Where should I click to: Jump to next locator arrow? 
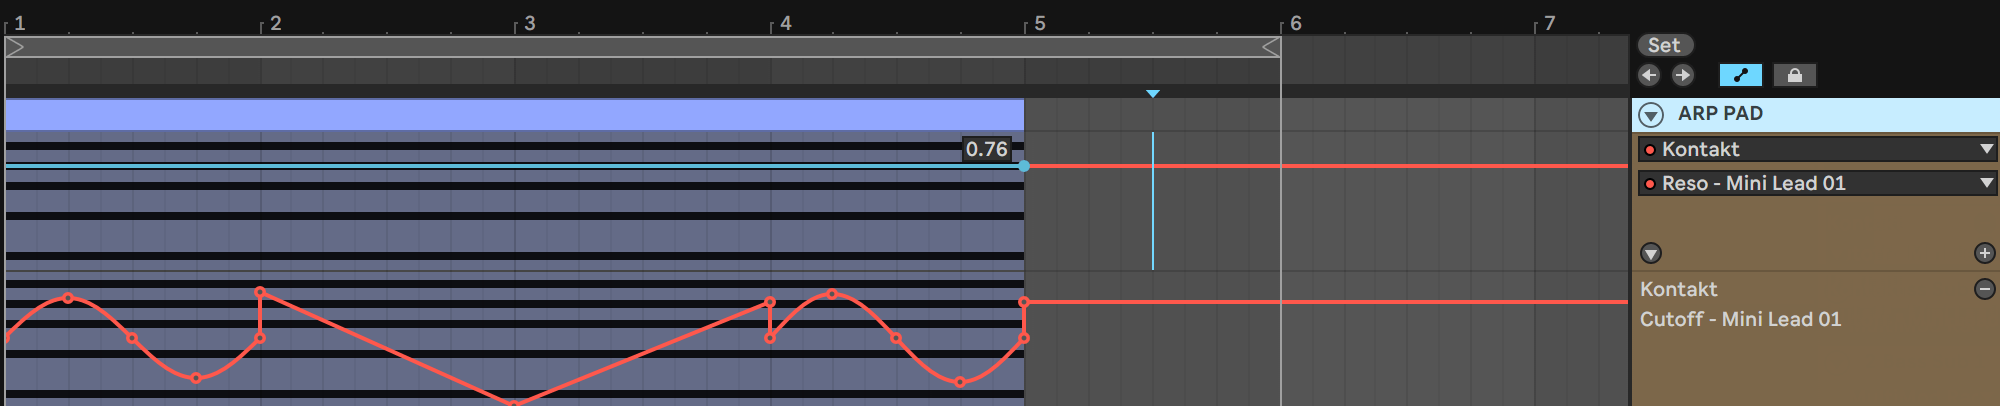(x=1683, y=75)
